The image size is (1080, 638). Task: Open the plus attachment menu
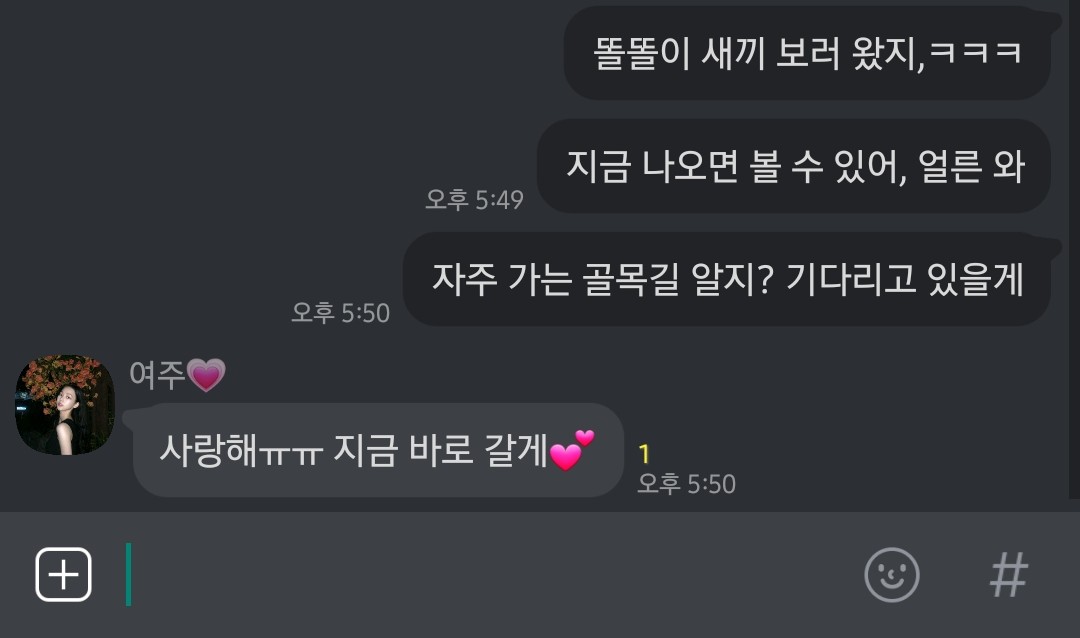pyautogui.click(x=63, y=574)
